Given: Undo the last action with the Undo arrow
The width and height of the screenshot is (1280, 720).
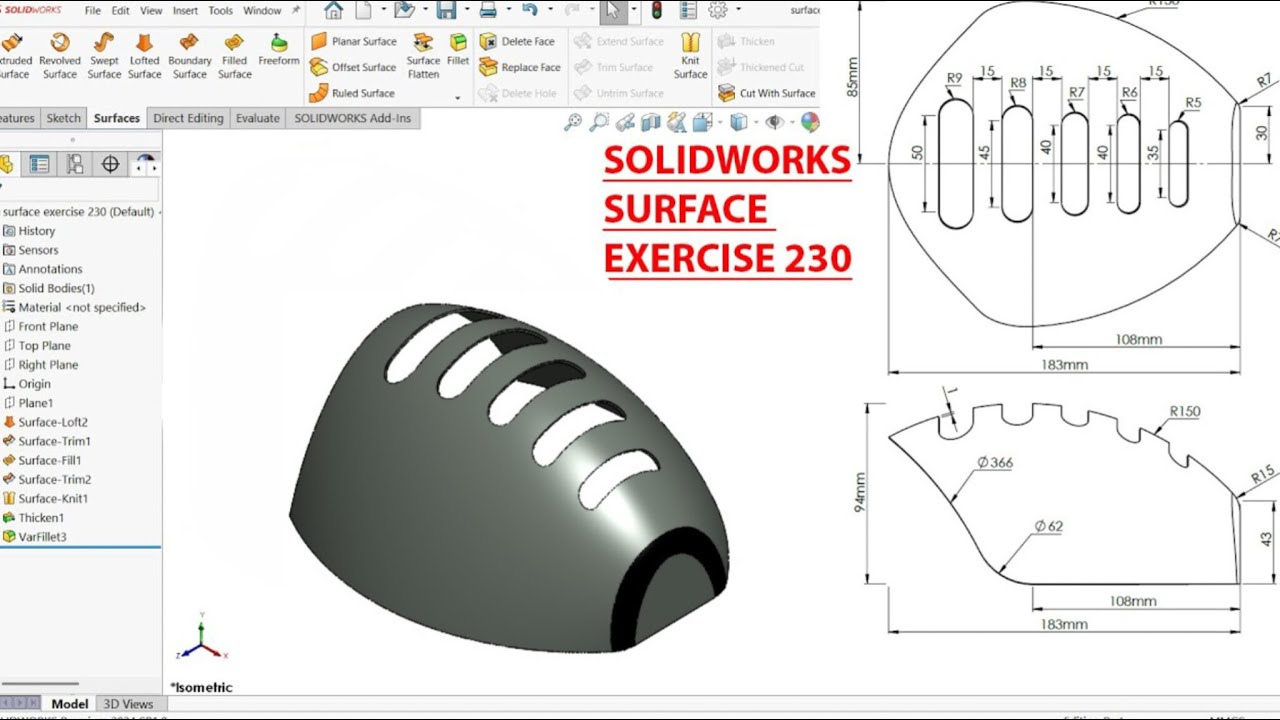Looking at the screenshot, I should coord(530,11).
